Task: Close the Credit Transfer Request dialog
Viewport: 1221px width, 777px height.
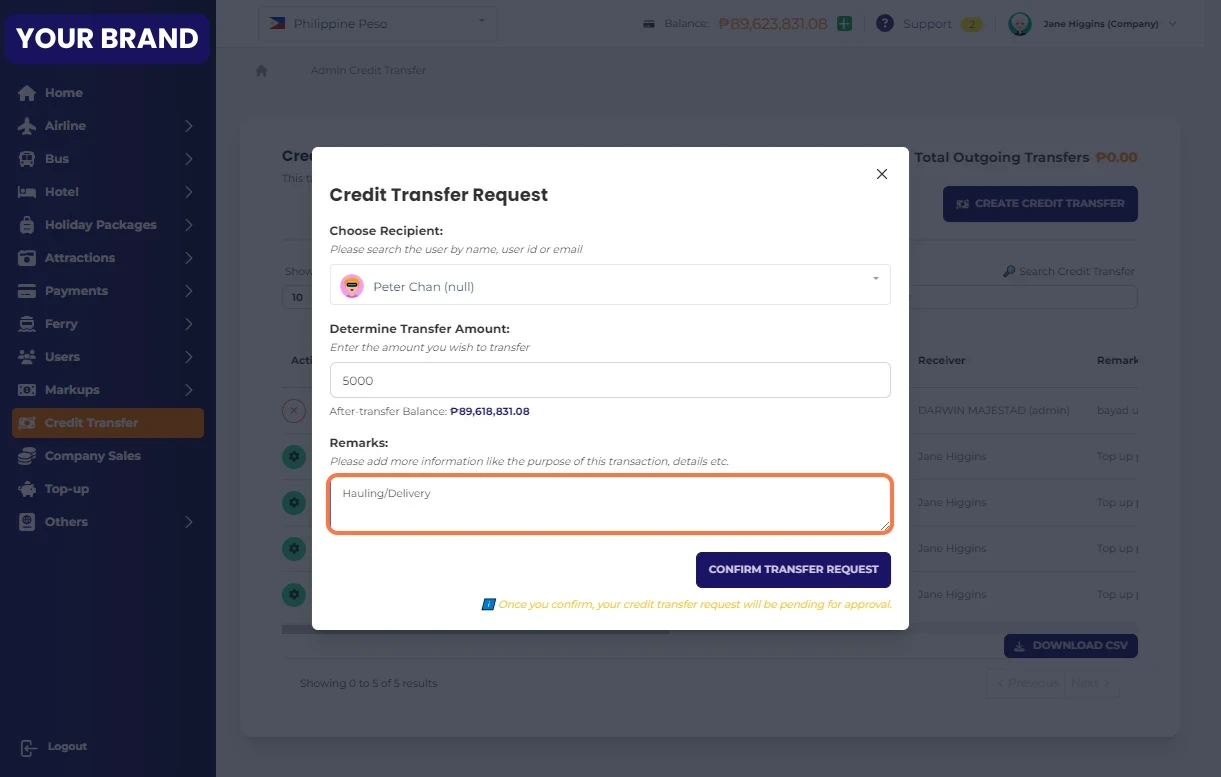Action: pos(881,174)
